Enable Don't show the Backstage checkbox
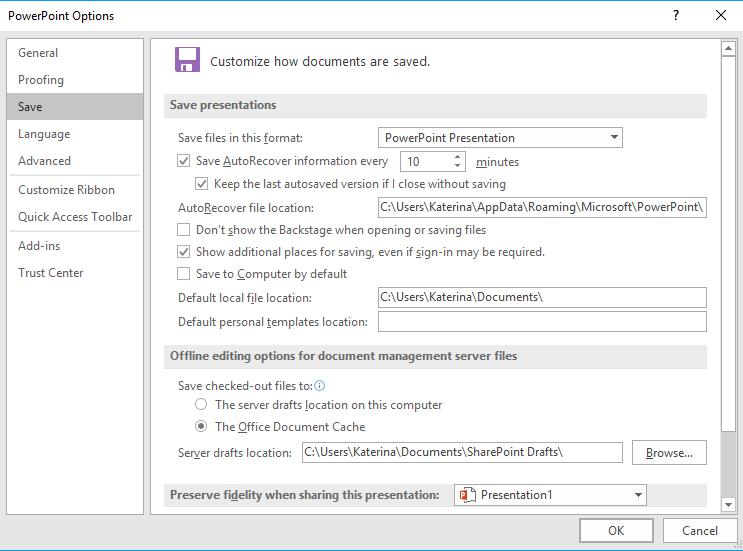Viewport: 743px width, 551px height. coord(183,230)
